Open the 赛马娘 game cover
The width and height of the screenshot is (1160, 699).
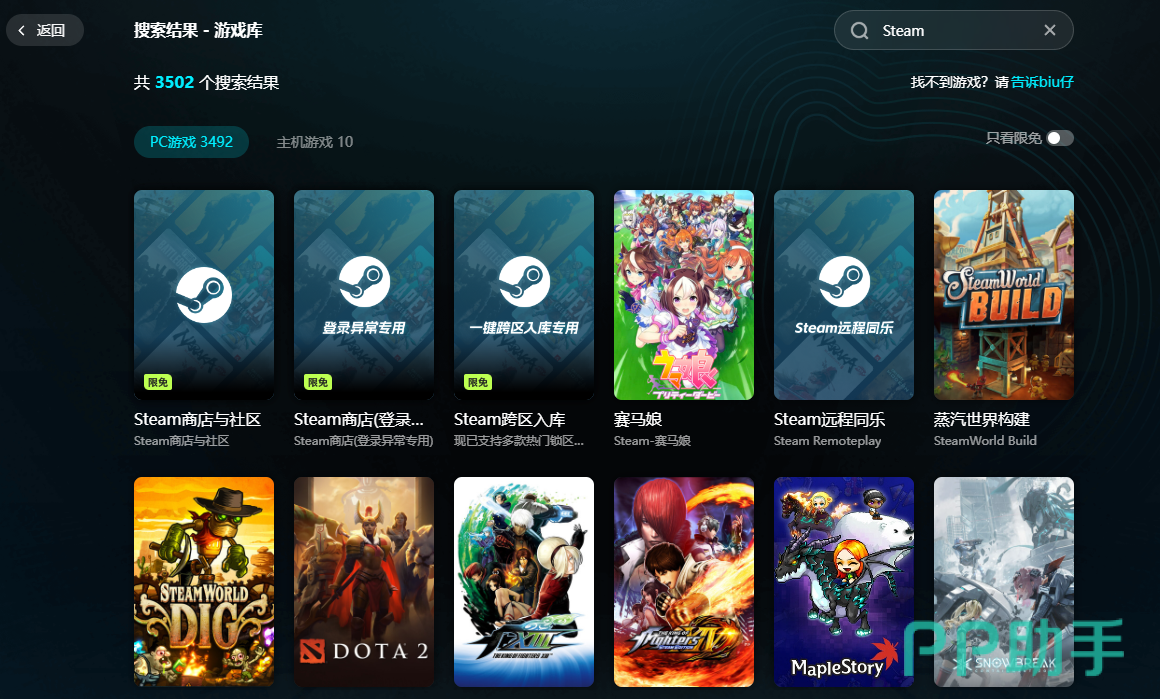tap(684, 294)
